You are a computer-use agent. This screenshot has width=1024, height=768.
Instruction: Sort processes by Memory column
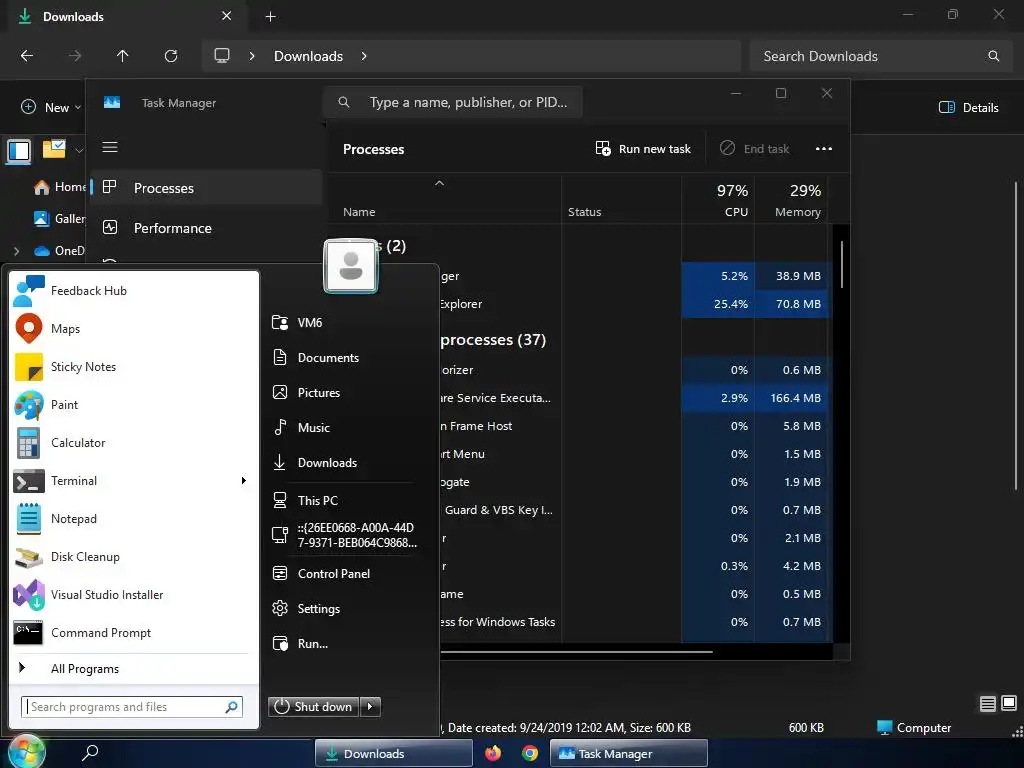792,200
